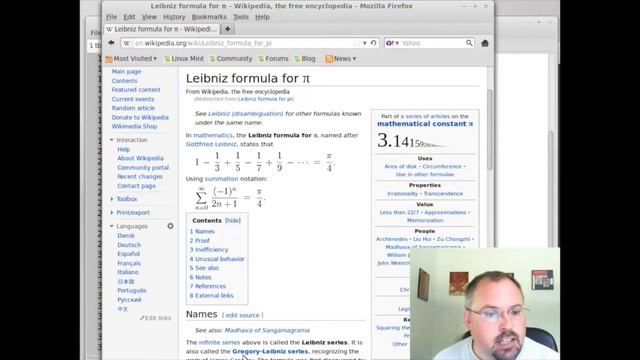Select the Leibniz formula Wikipedia tab
The height and width of the screenshot is (360, 640).
point(162,29)
